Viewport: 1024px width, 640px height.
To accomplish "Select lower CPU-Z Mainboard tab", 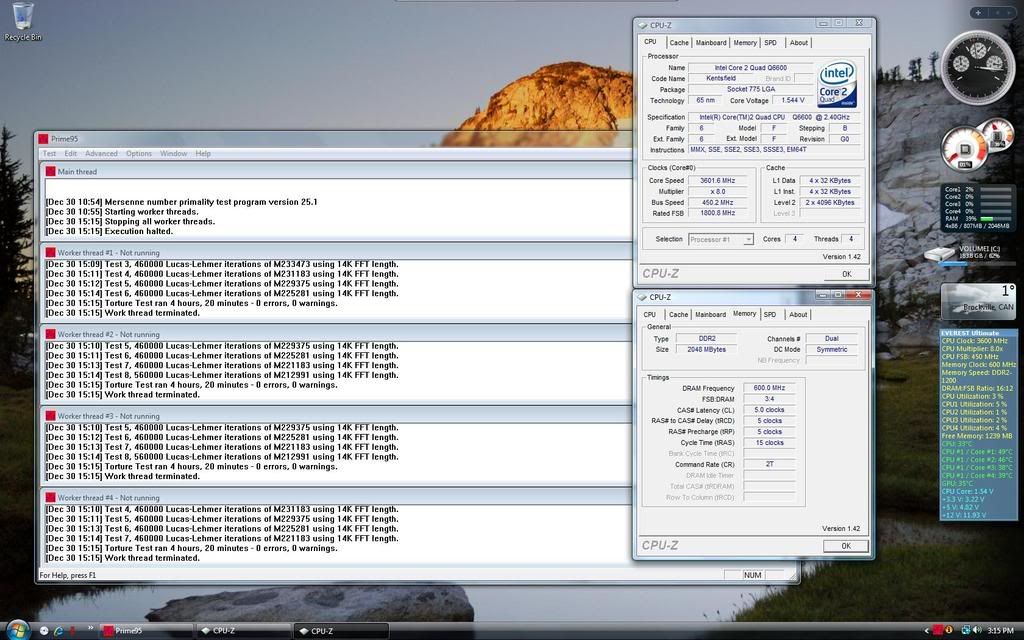I will pos(710,314).
